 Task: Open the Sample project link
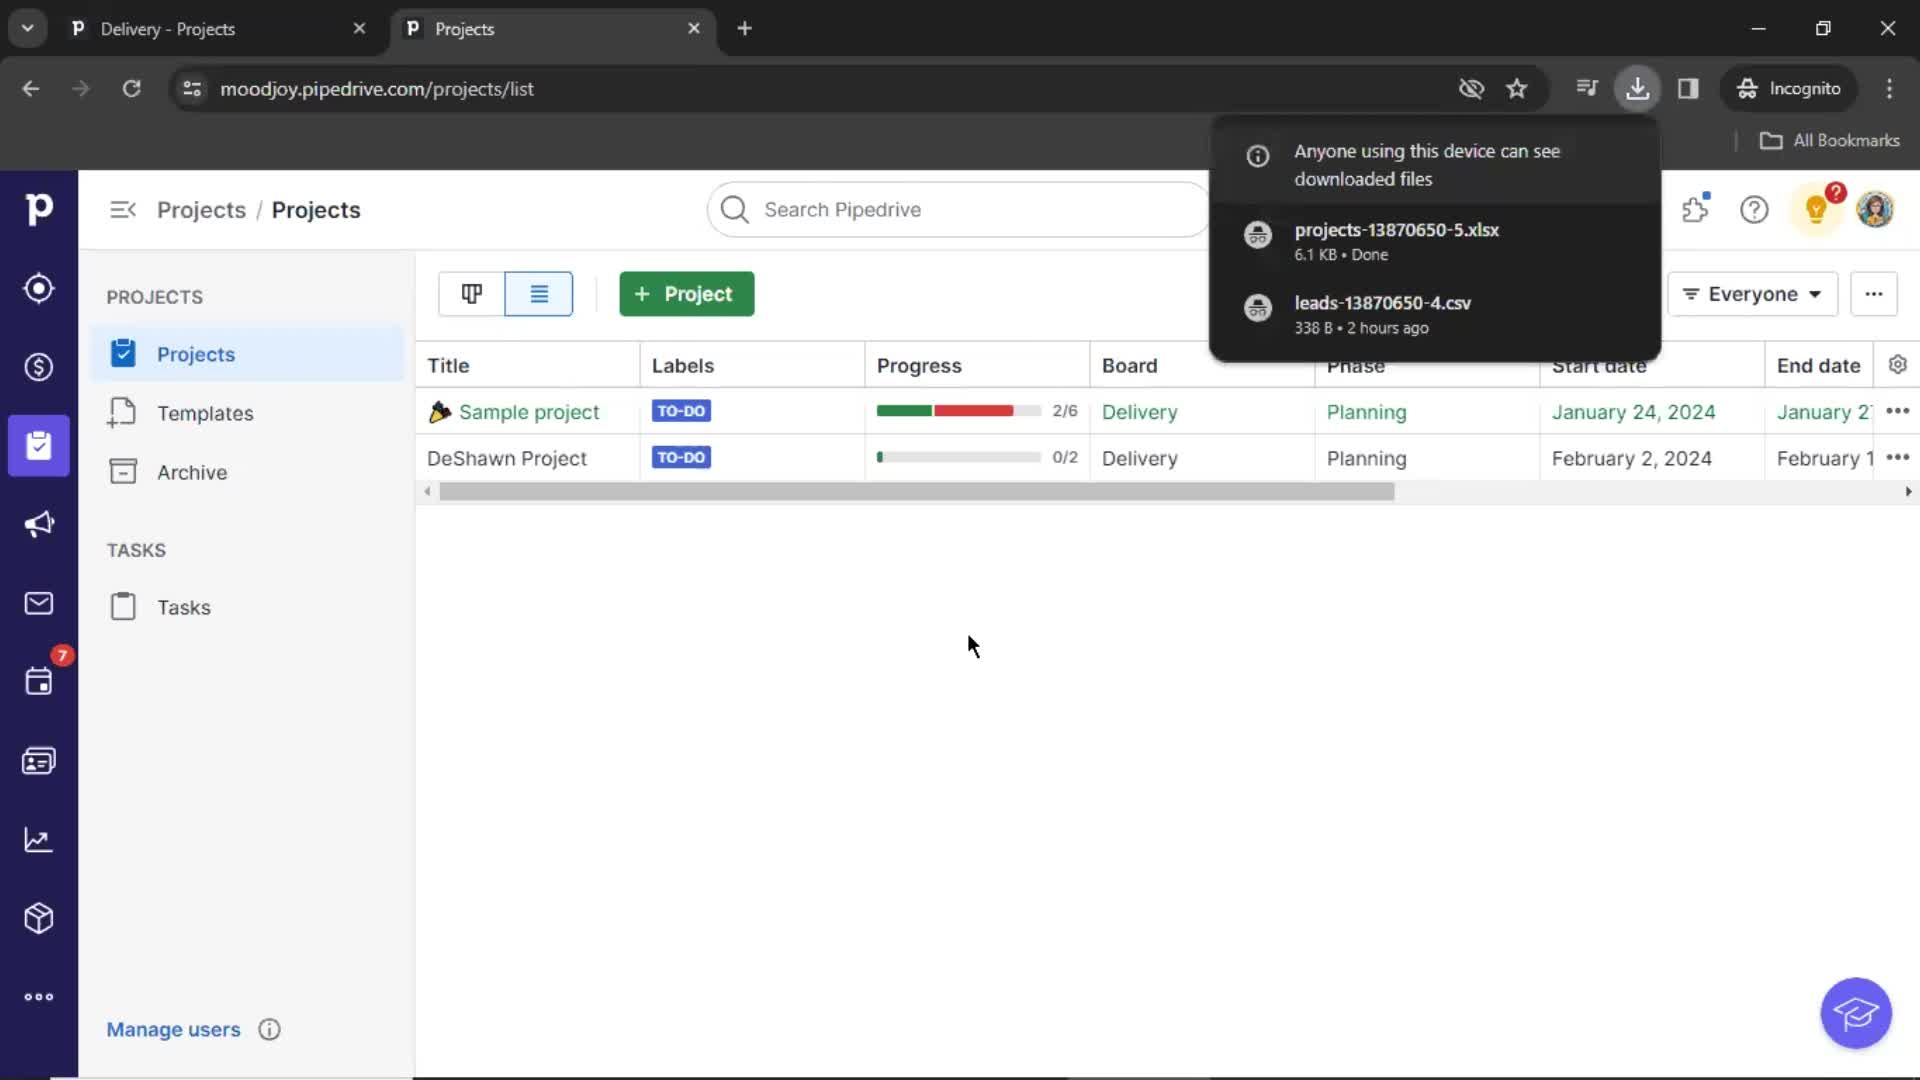tap(527, 411)
